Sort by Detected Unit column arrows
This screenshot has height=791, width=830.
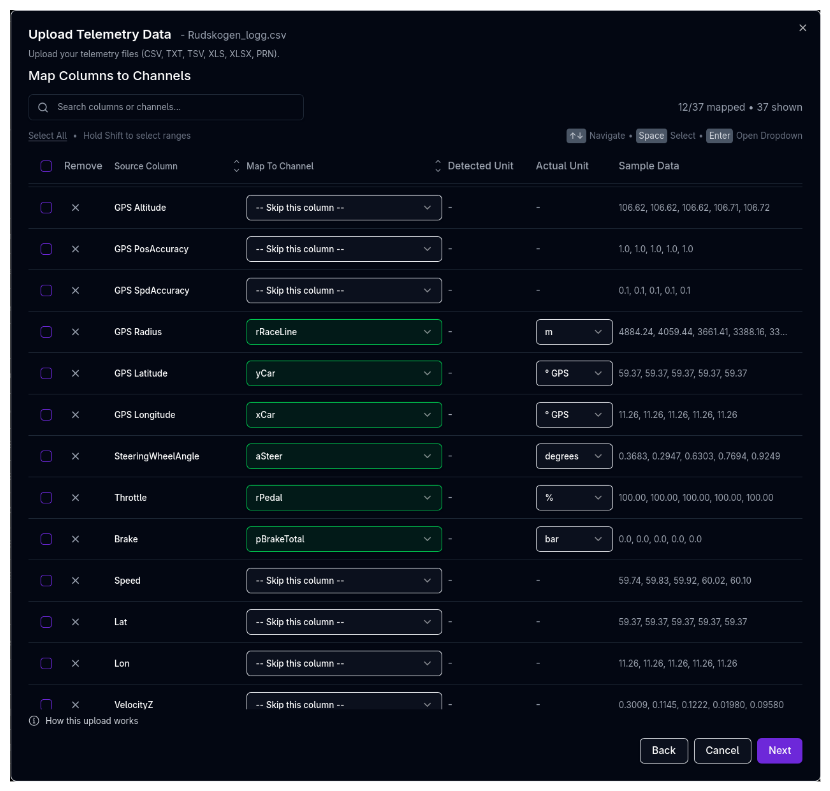click(x=438, y=166)
